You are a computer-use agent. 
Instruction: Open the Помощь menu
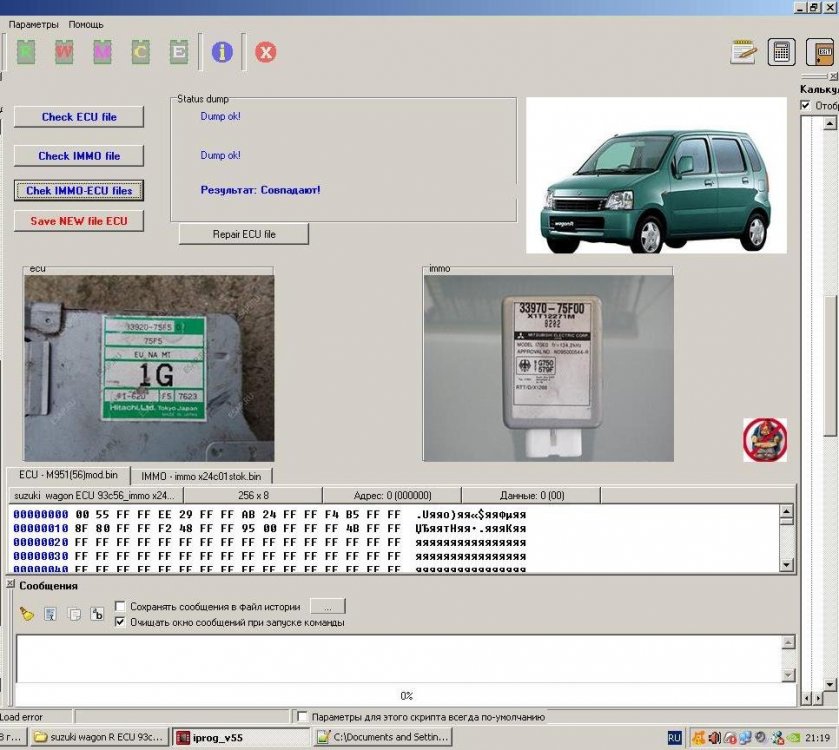click(x=86, y=24)
